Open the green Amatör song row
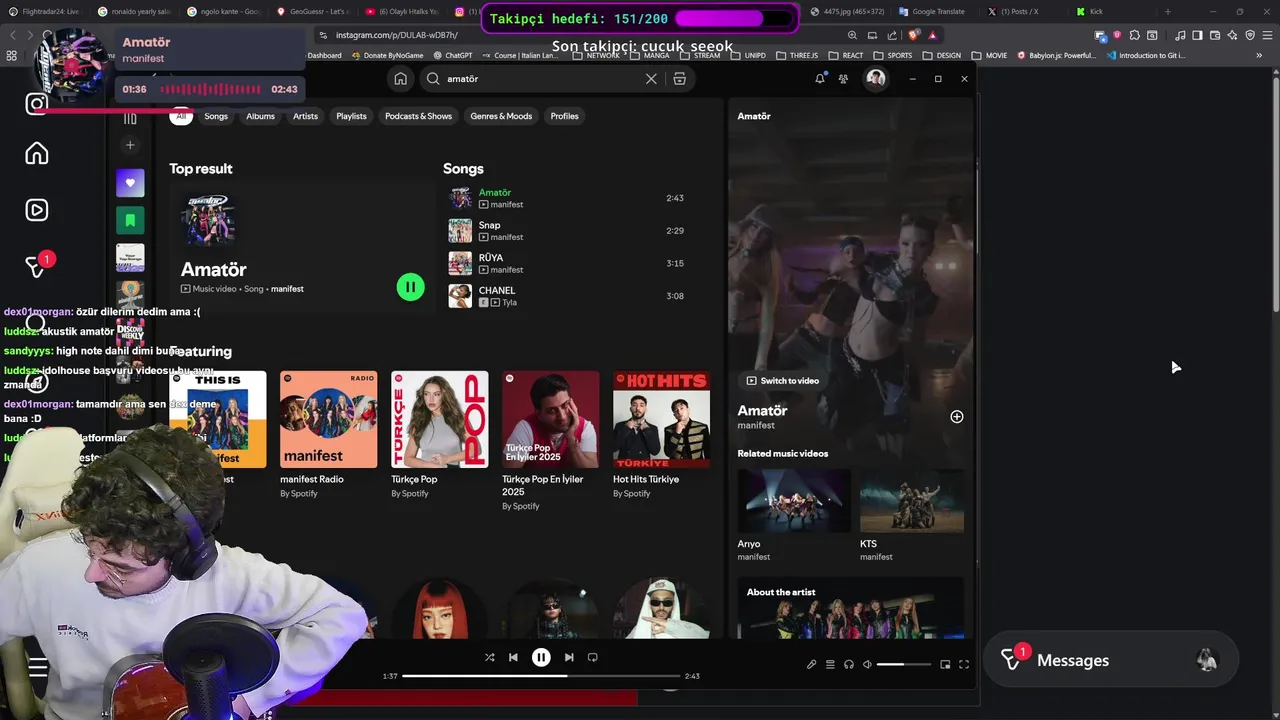This screenshot has height=720, width=1280. tap(566, 198)
